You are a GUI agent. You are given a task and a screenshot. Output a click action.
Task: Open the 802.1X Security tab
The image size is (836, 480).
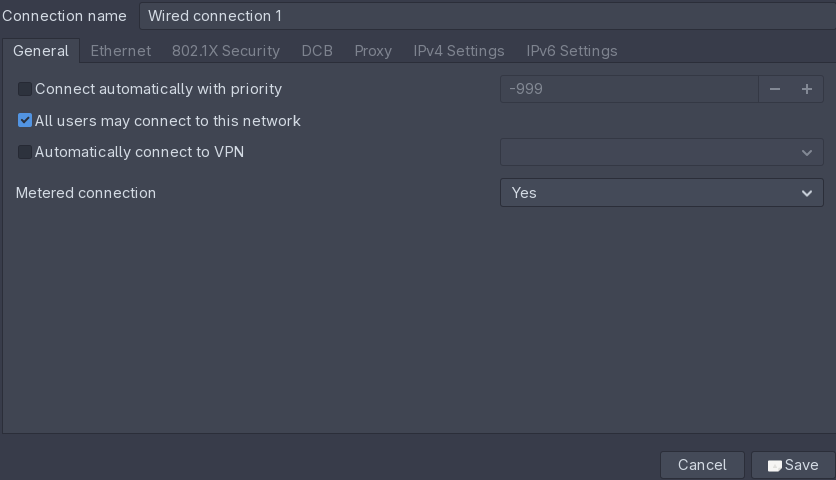click(x=225, y=51)
